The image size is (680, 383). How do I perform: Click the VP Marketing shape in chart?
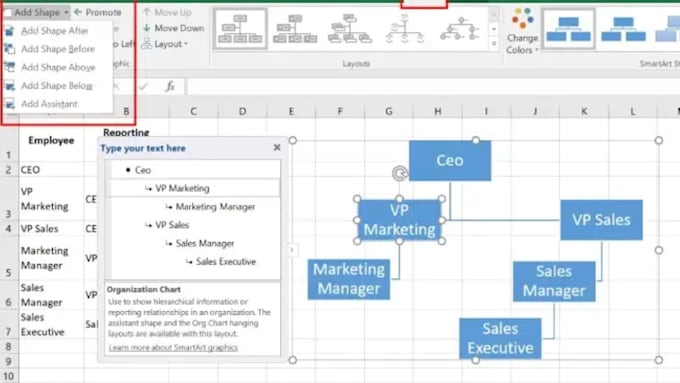(x=399, y=220)
